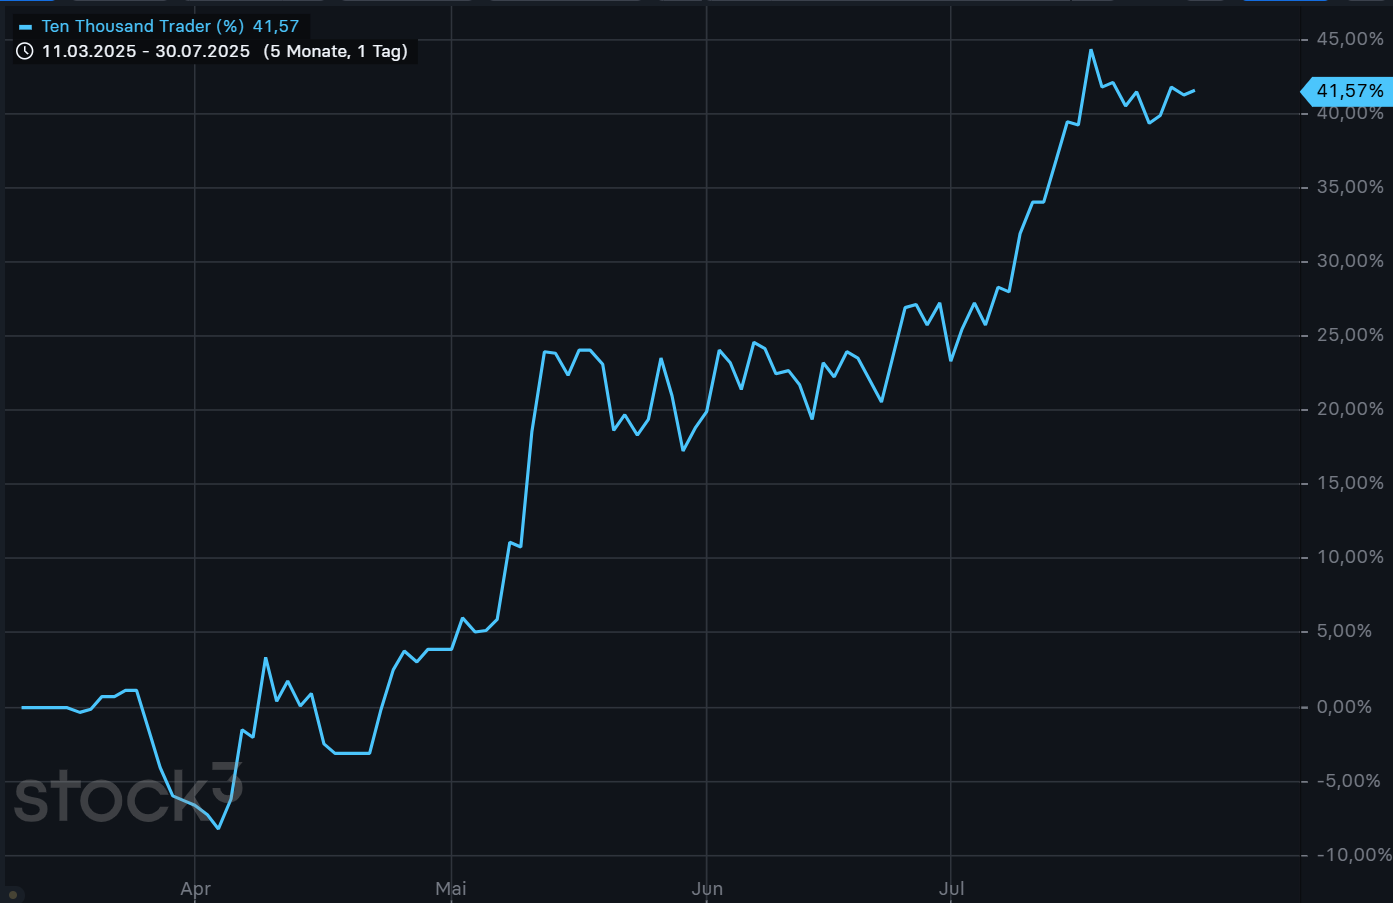Screen dimensions: 1393x903
Task: Select the Ten Thousand Trader (%) legend label
Action: pos(143,26)
